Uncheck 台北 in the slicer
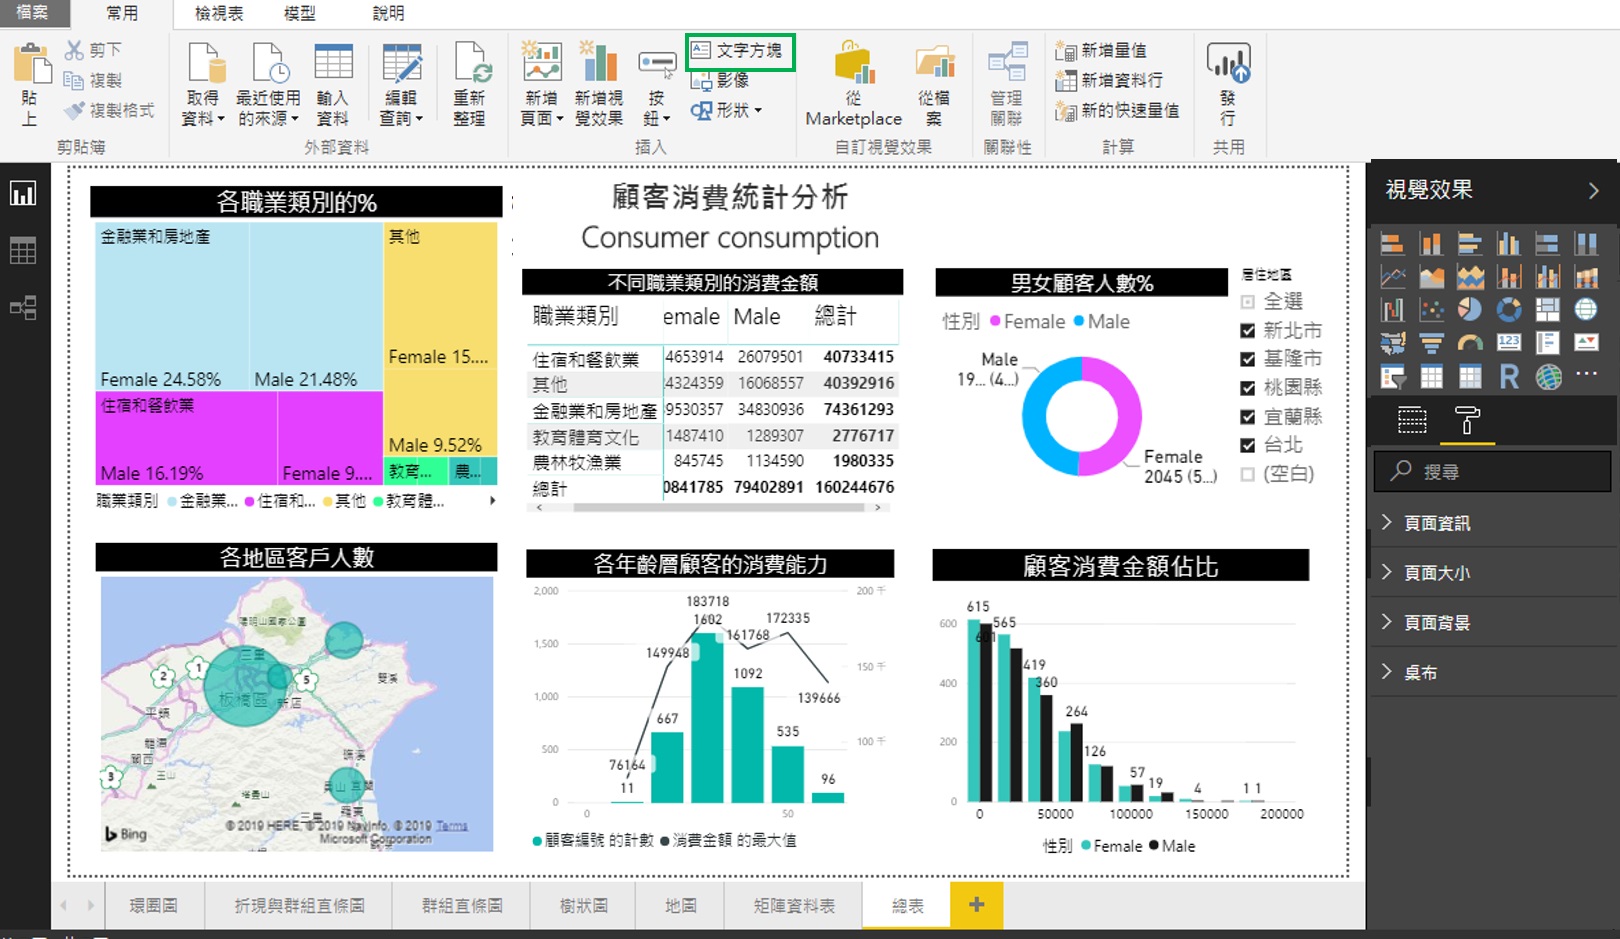Image resolution: width=1620 pixels, height=939 pixels. pyautogui.click(x=1247, y=445)
